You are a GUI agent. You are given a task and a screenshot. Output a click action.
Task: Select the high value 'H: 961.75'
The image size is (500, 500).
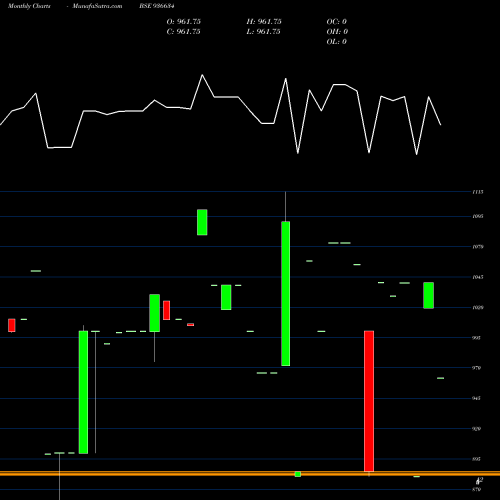coord(264,22)
